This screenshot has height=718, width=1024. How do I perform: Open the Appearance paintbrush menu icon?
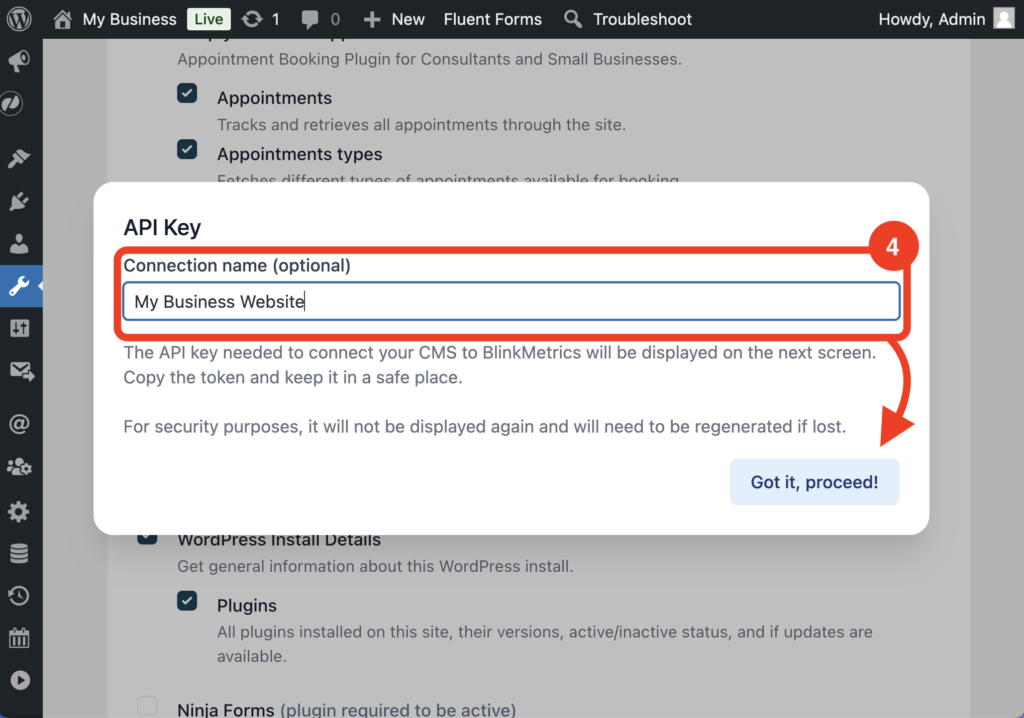coord(19,159)
